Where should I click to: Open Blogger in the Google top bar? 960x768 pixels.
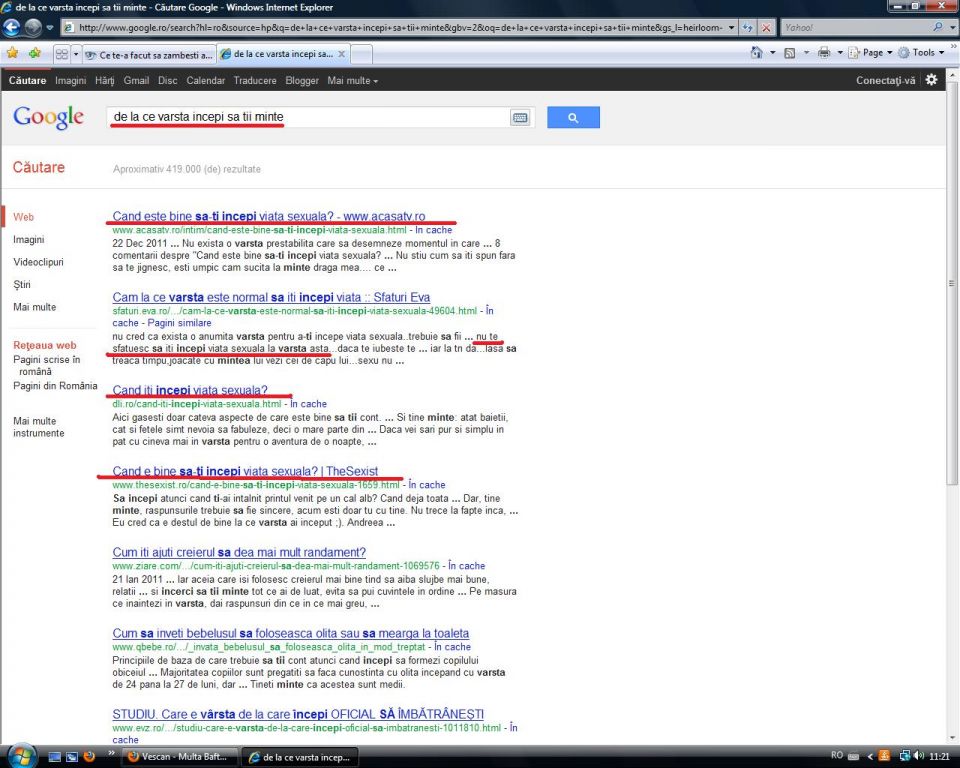coord(302,80)
